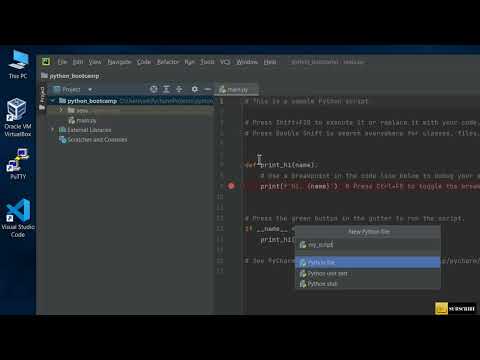Click the 'Press the green button in the gutter' comment
This screenshot has height=360, width=480.
[354, 218]
